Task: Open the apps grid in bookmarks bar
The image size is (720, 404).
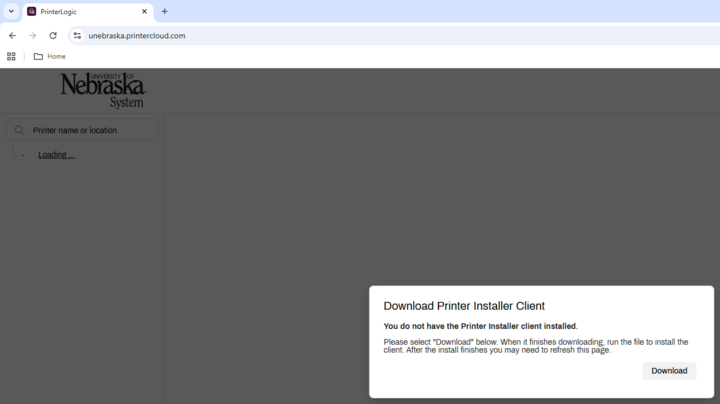Action: coord(11,56)
